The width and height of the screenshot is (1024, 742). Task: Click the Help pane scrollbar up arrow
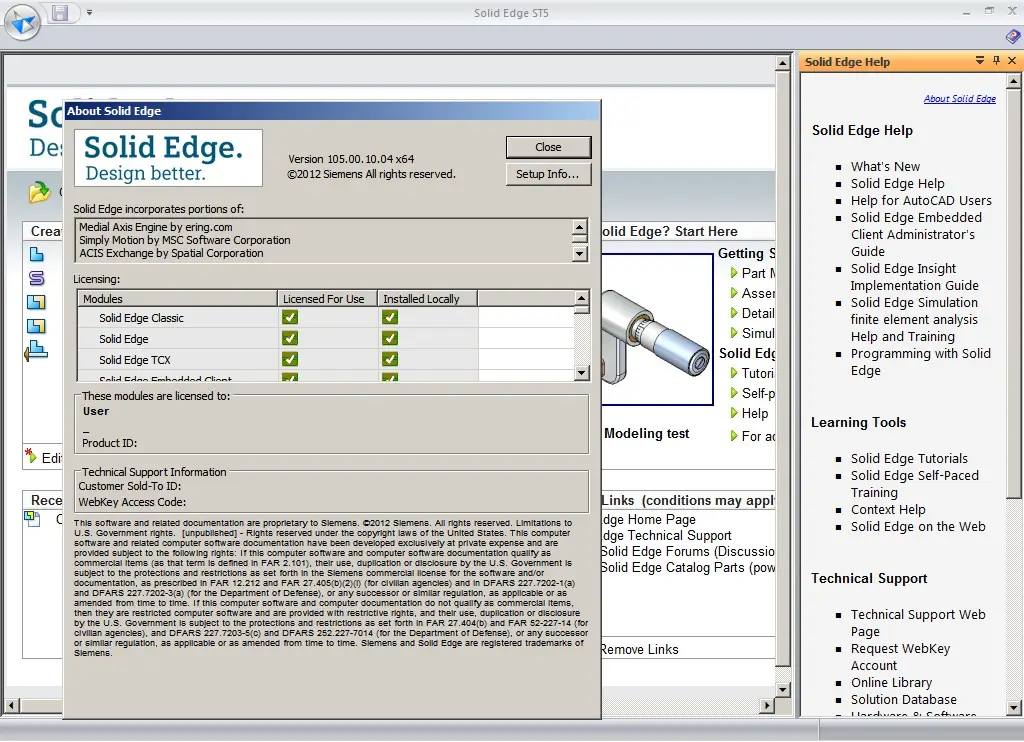(1014, 82)
